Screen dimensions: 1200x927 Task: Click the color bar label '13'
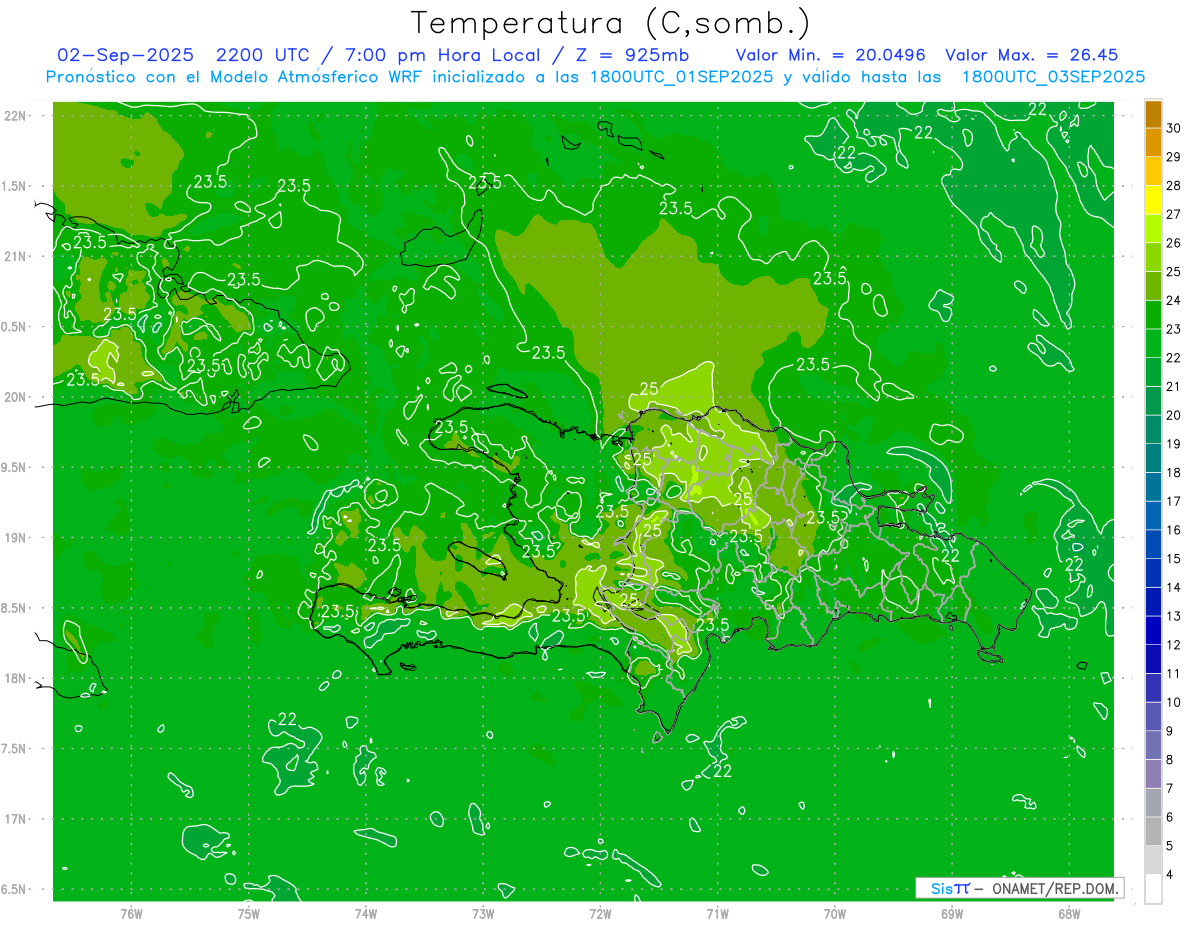point(1174,616)
